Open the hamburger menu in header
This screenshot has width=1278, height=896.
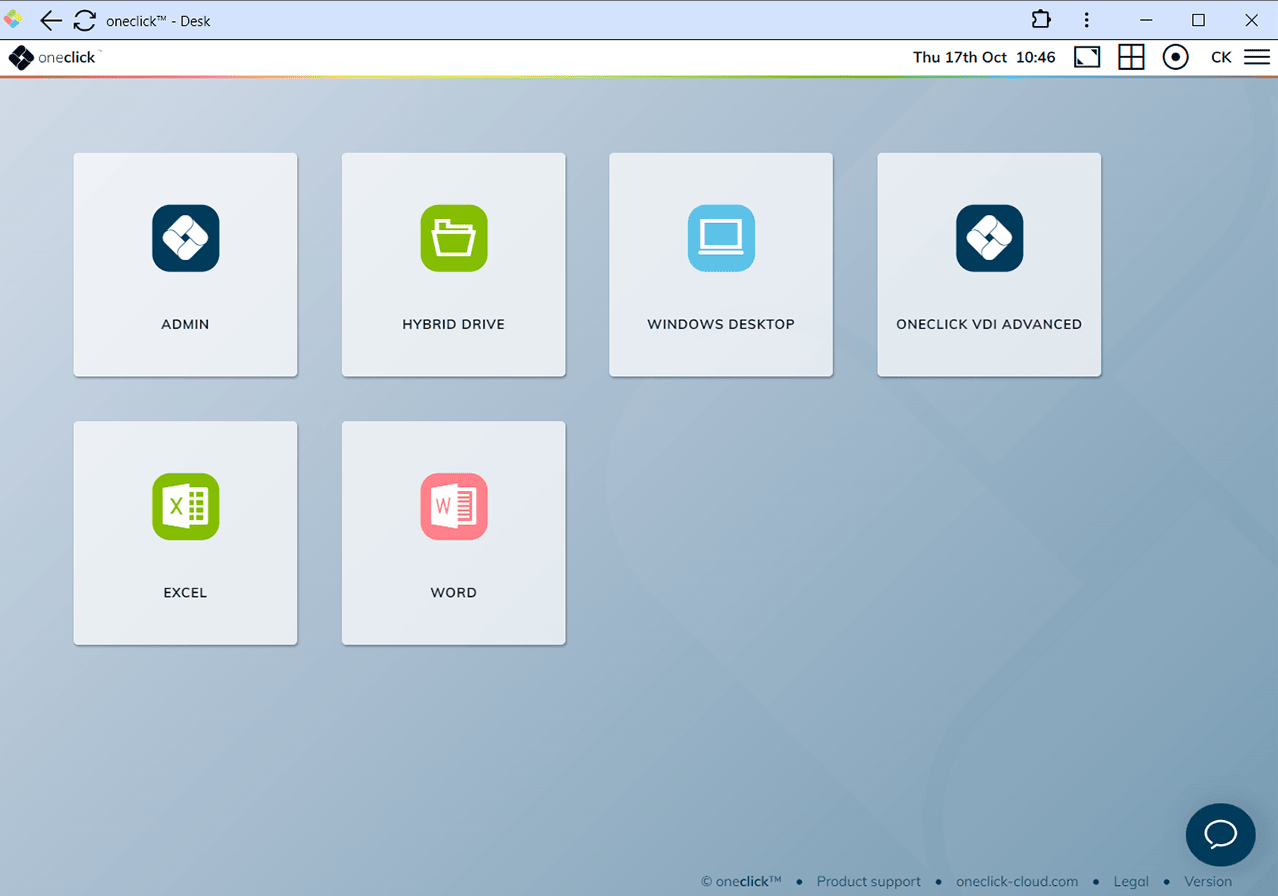pyautogui.click(x=1257, y=57)
